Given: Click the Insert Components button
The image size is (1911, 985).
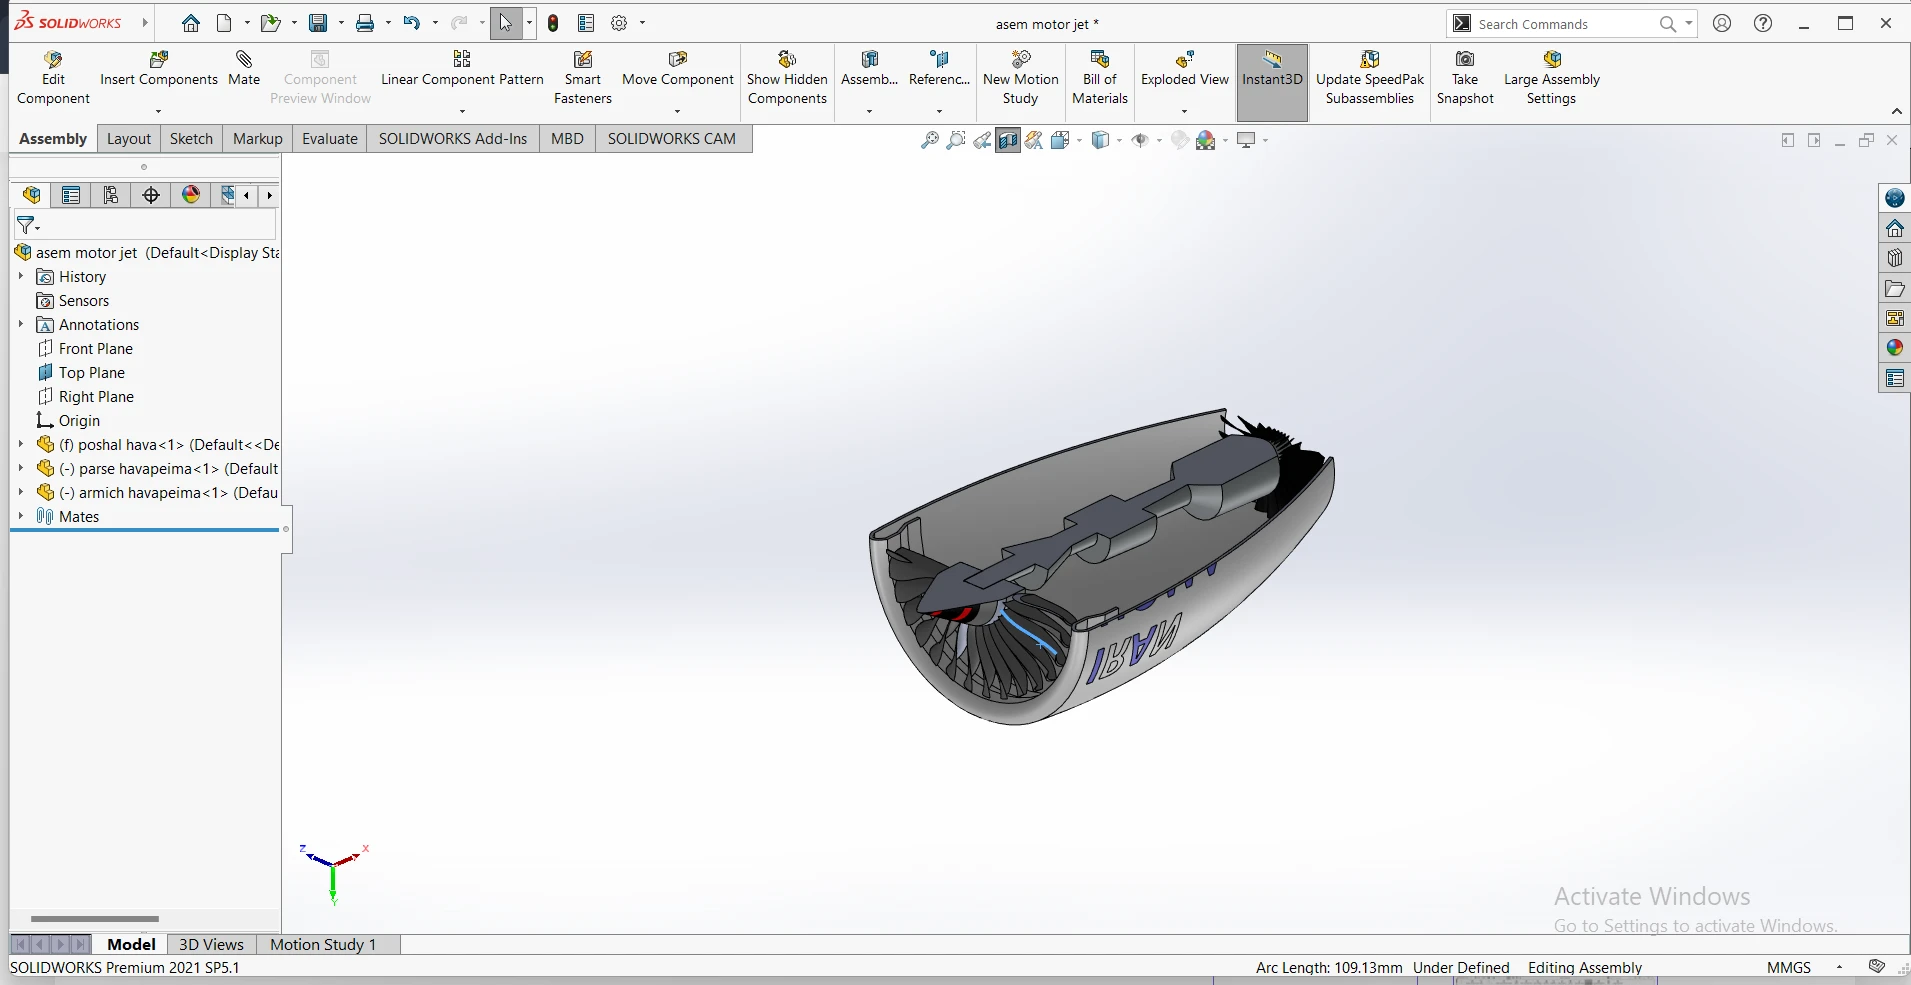Looking at the screenshot, I should pyautogui.click(x=158, y=68).
